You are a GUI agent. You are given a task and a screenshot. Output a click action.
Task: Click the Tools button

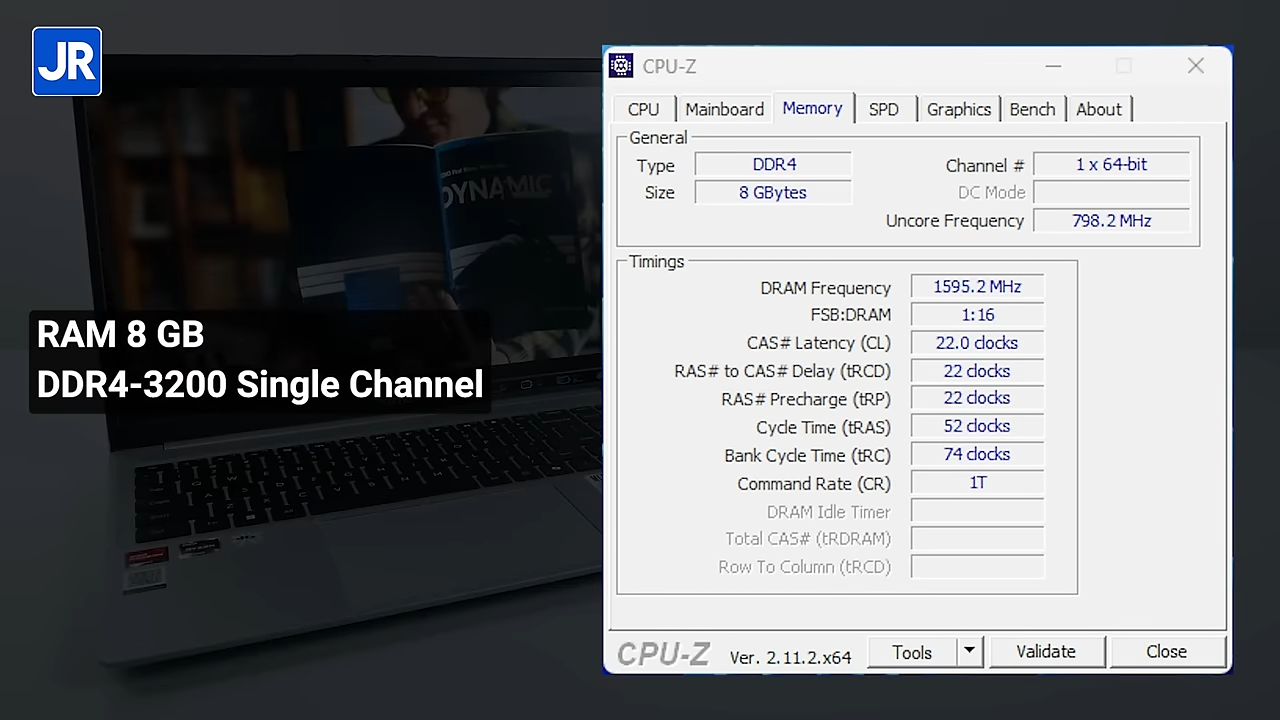(912, 652)
